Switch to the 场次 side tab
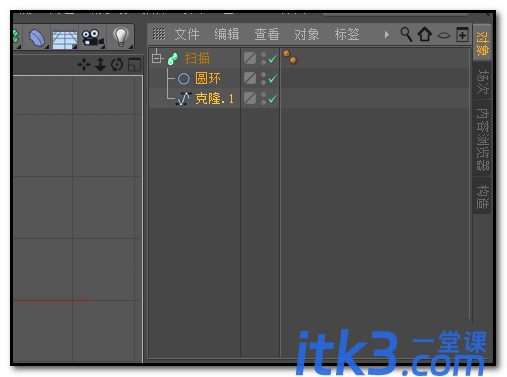This screenshot has height=377, width=507. [x=482, y=82]
